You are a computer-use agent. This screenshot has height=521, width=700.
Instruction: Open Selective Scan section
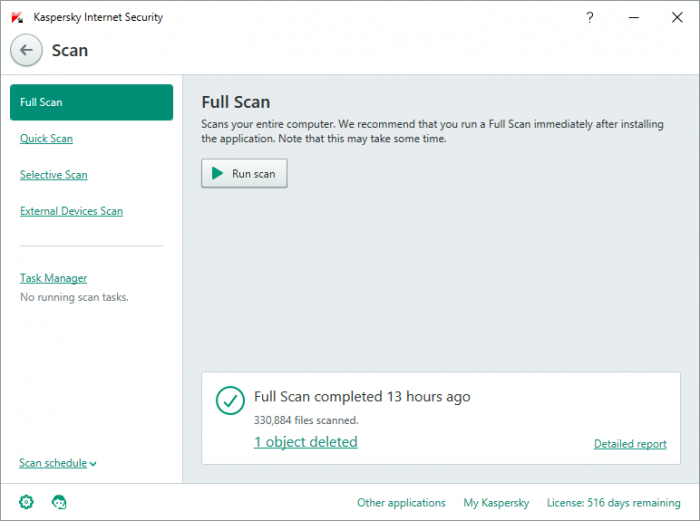click(x=54, y=175)
